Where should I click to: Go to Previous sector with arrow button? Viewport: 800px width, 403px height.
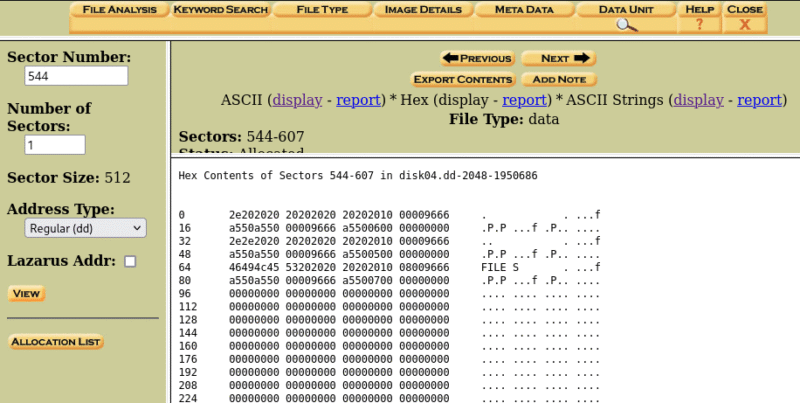click(477, 59)
